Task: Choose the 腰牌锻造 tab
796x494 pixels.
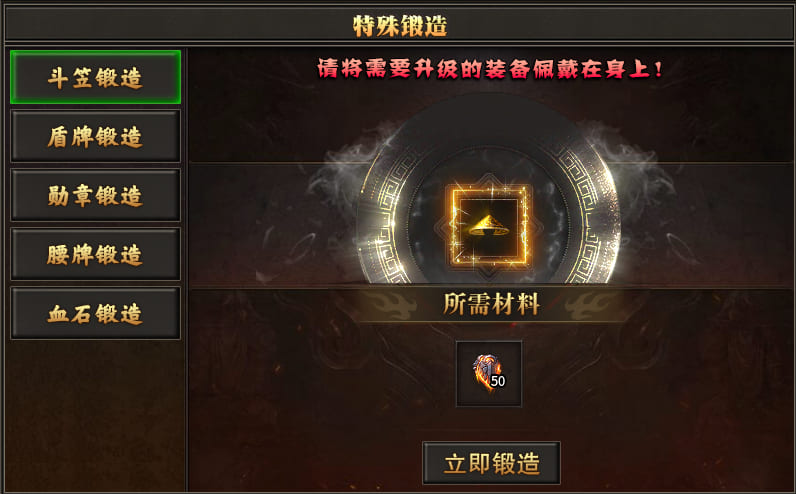Action: (95, 254)
